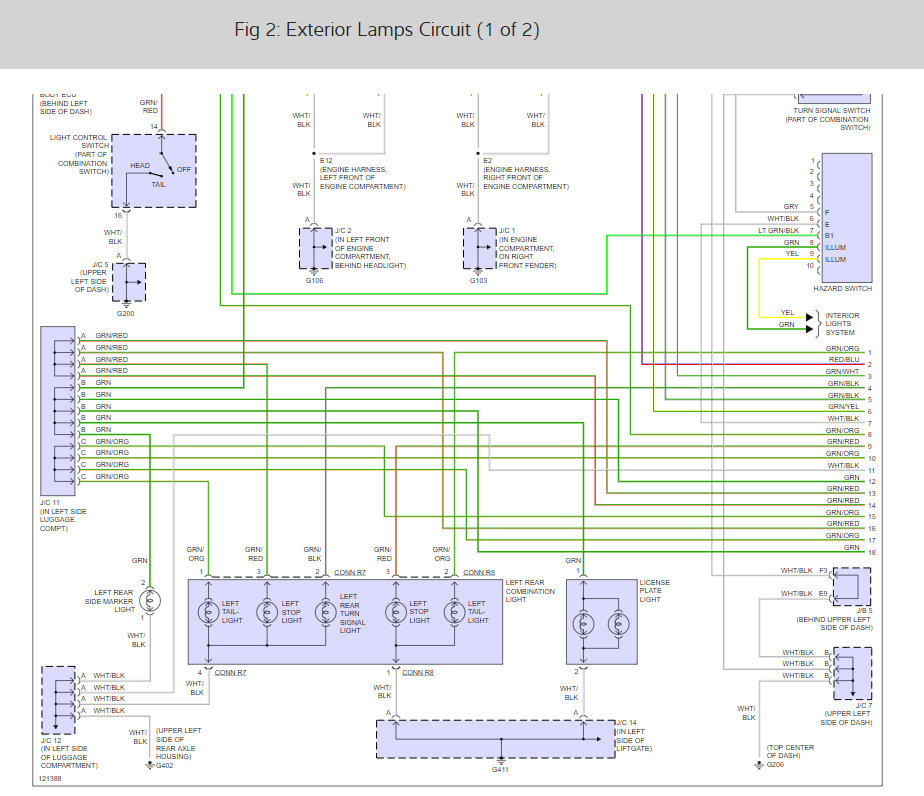Click the OFF position in light control switch
Screen dimensions: 924x796
(x=184, y=170)
